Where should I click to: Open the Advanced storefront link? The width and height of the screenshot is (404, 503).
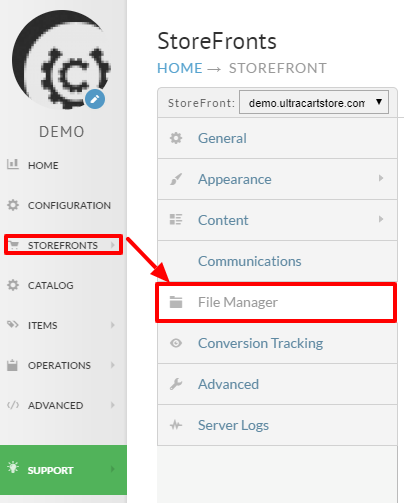pos(228,384)
